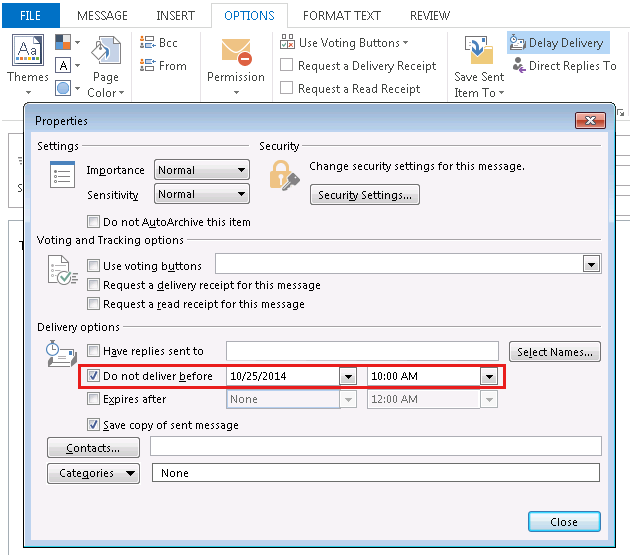Click the Categories field showing None
This screenshot has height=557, width=632.
click(x=376, y=472)
